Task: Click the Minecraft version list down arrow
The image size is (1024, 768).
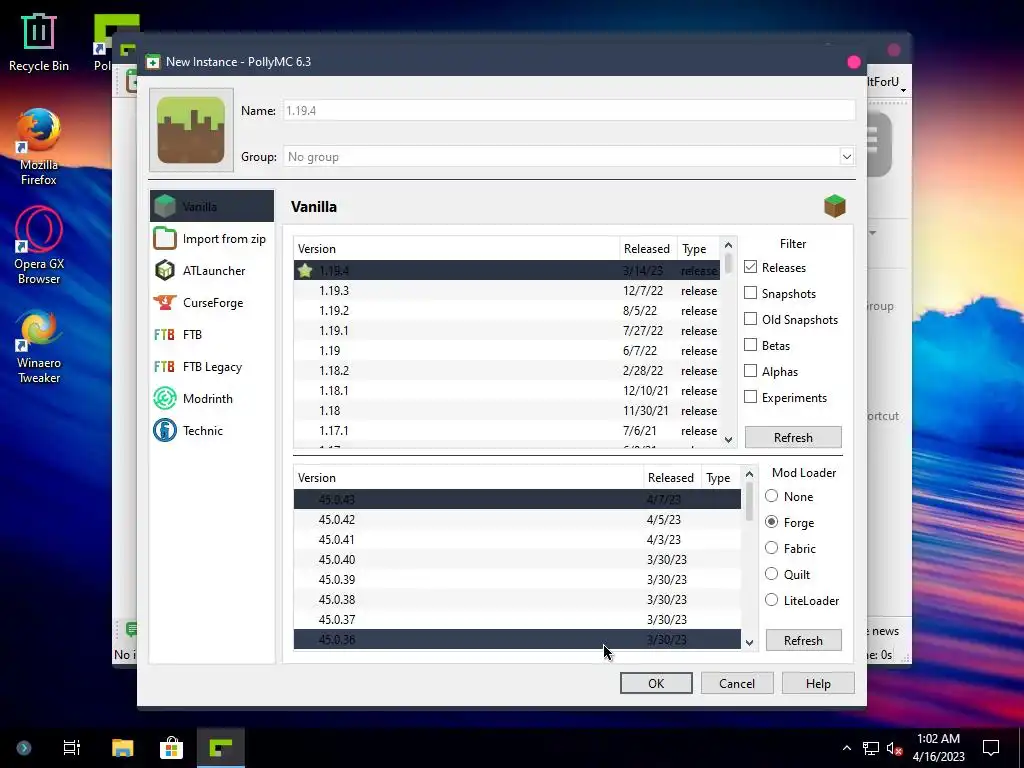Action: [x=728, y=440]
